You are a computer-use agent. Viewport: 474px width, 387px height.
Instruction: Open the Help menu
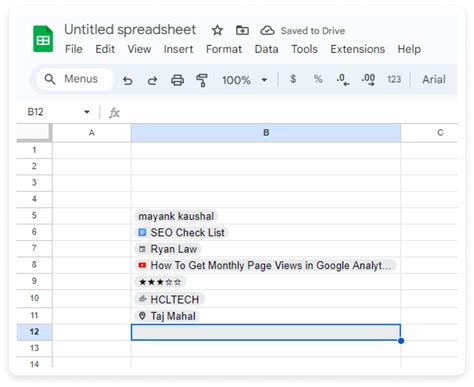(409, 49)
